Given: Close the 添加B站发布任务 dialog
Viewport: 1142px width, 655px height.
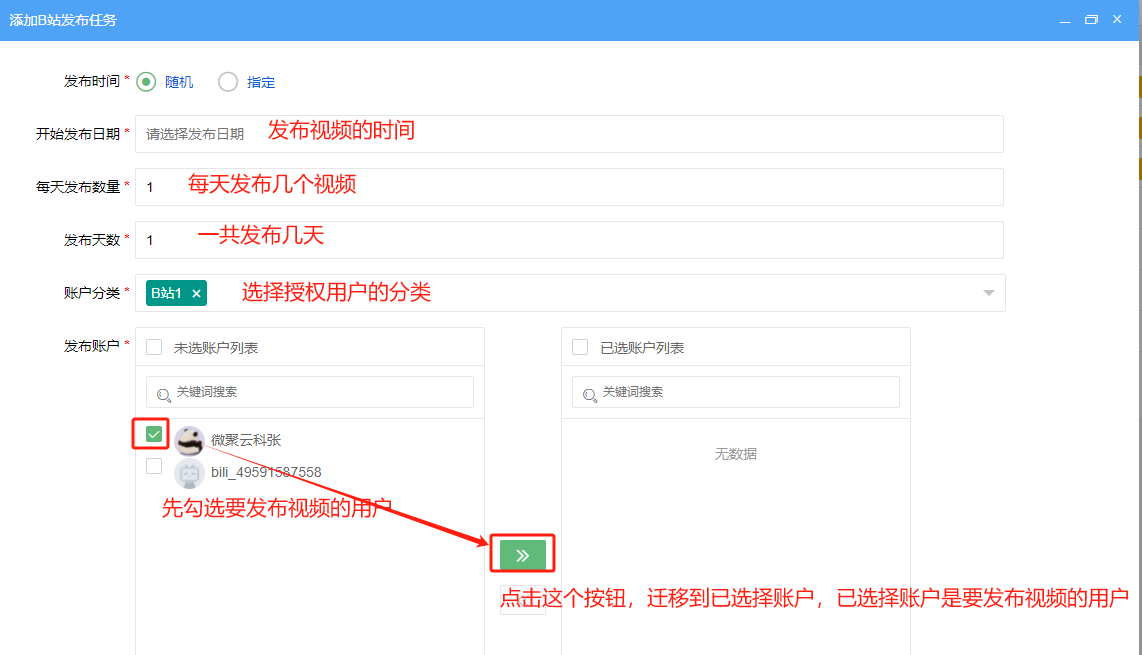Looking at the screenshot, I should pyautogui.click(x=1117, y=20).
